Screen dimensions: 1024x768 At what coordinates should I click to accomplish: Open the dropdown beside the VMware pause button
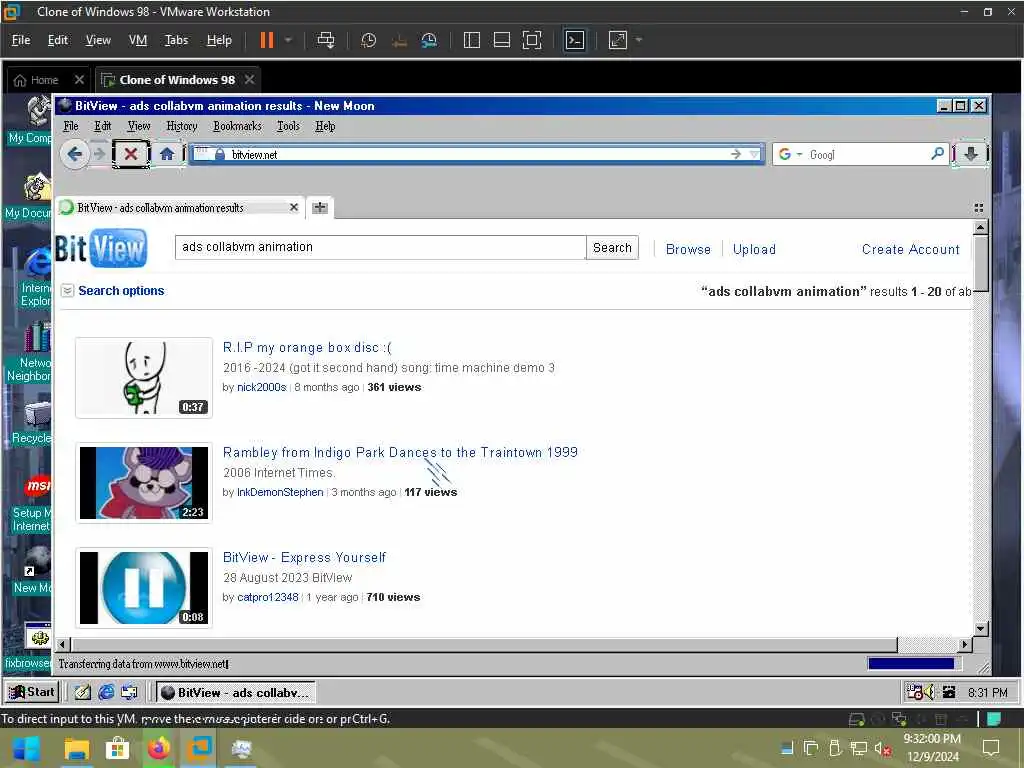pyautogui.click(x=288, y=40)
